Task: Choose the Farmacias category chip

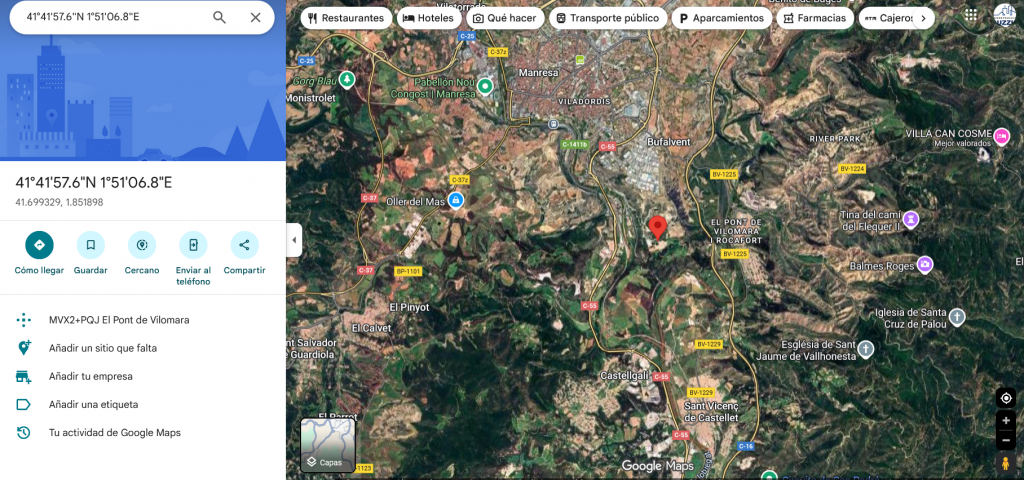Action: coord(814,18)
